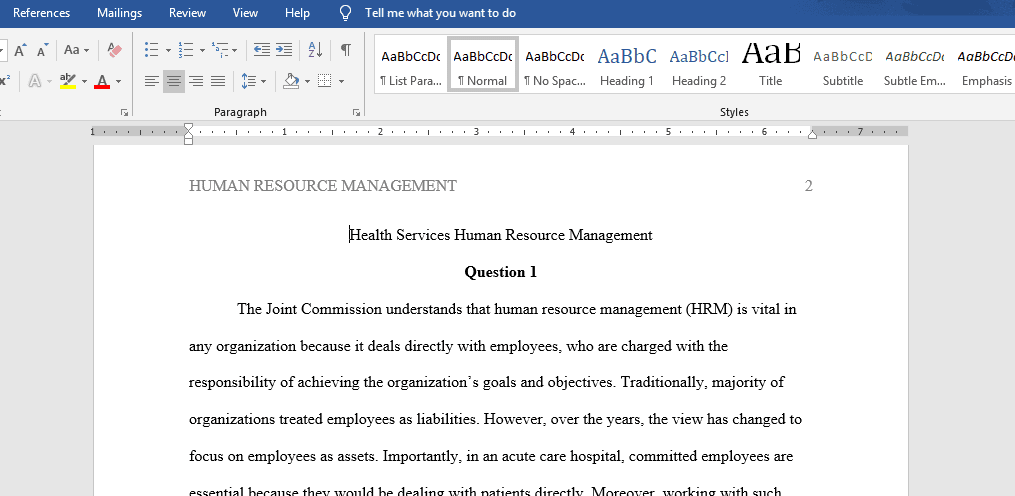Decrease paragraph indent
Viewport: 1015px width, 496px height.
262,50
